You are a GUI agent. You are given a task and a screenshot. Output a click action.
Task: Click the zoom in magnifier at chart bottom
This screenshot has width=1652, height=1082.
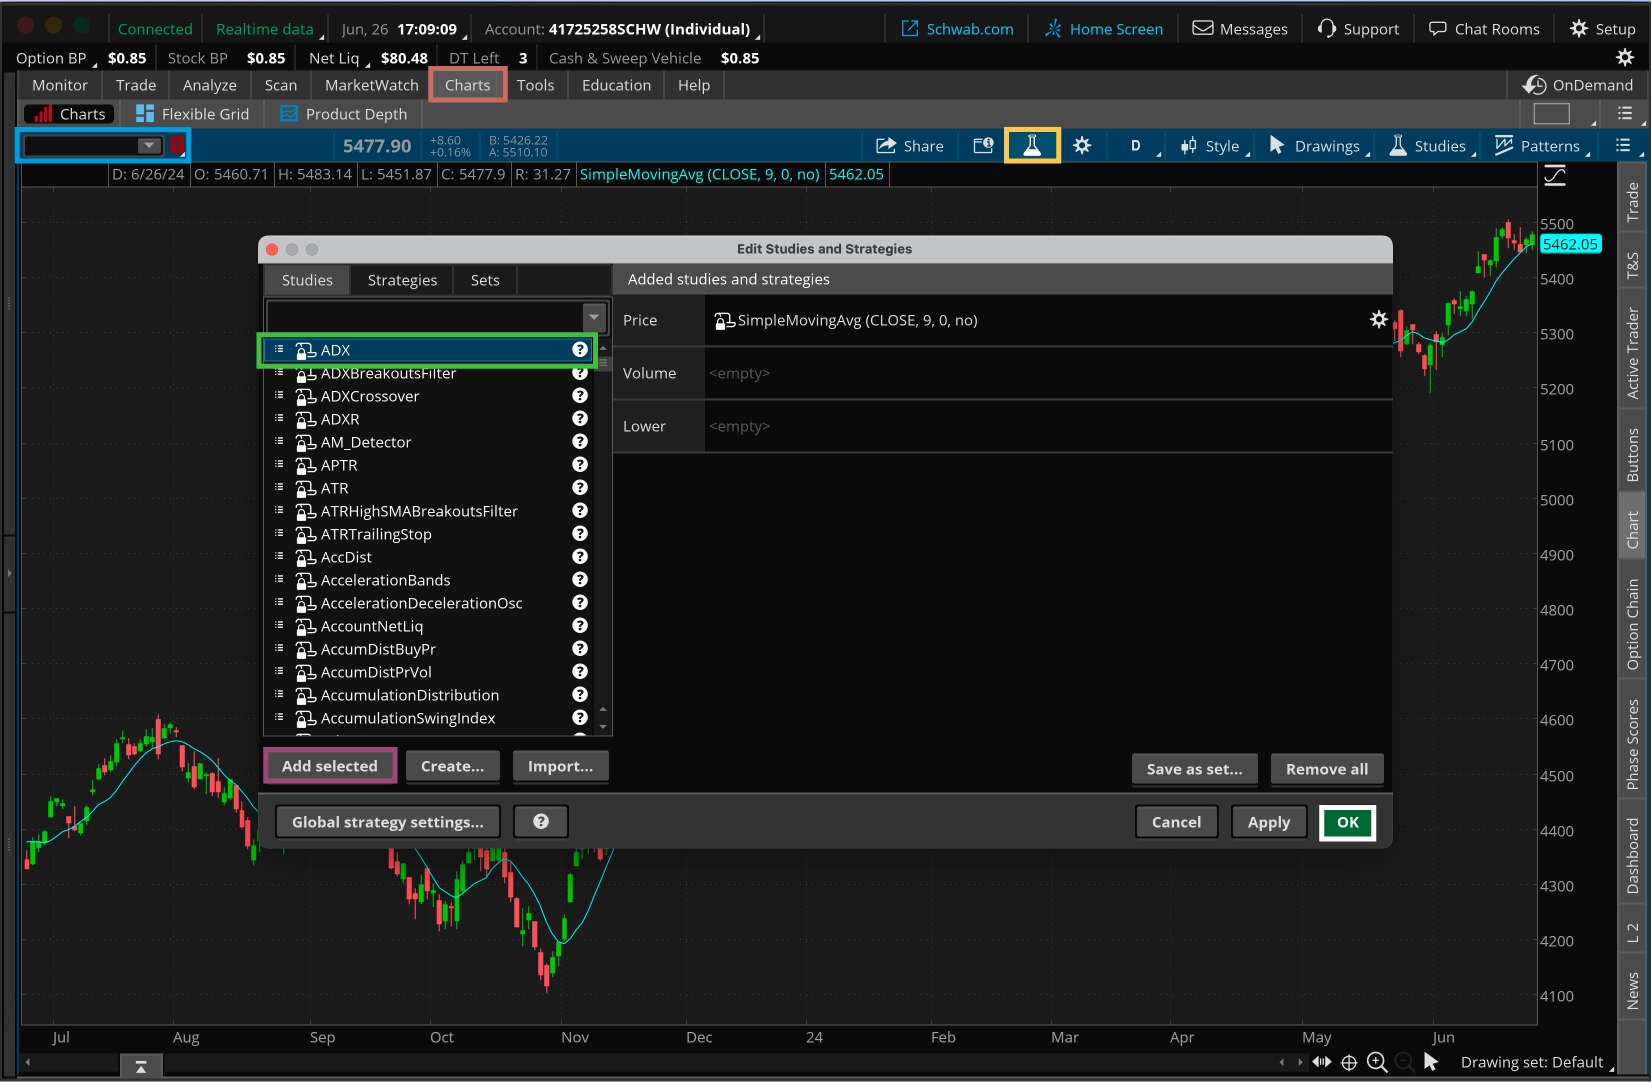coord(1377,1062)
